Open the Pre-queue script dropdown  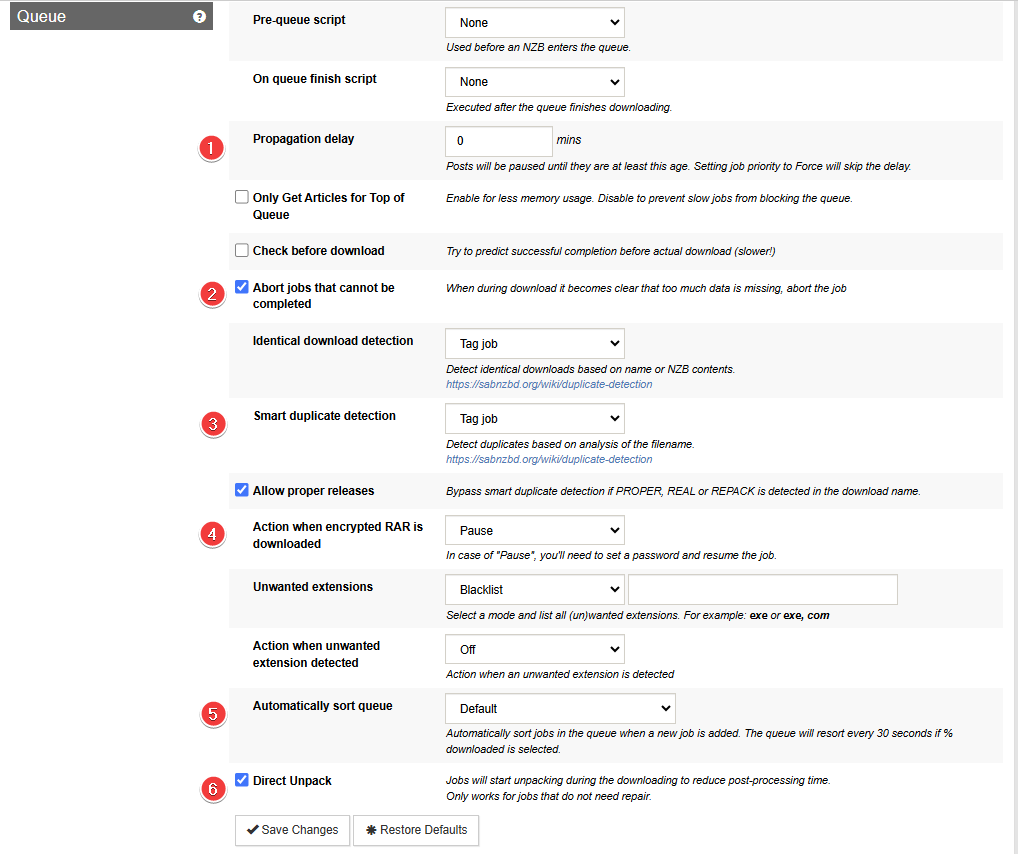[534, 22]
